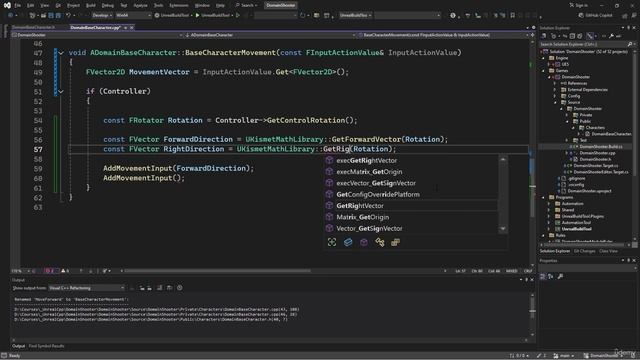Image resolution: width=640 pixels, height=360 pixels.
Task: Open the ADomainBaseCharacter type navigation dropdown
Action: click(269, 35)
